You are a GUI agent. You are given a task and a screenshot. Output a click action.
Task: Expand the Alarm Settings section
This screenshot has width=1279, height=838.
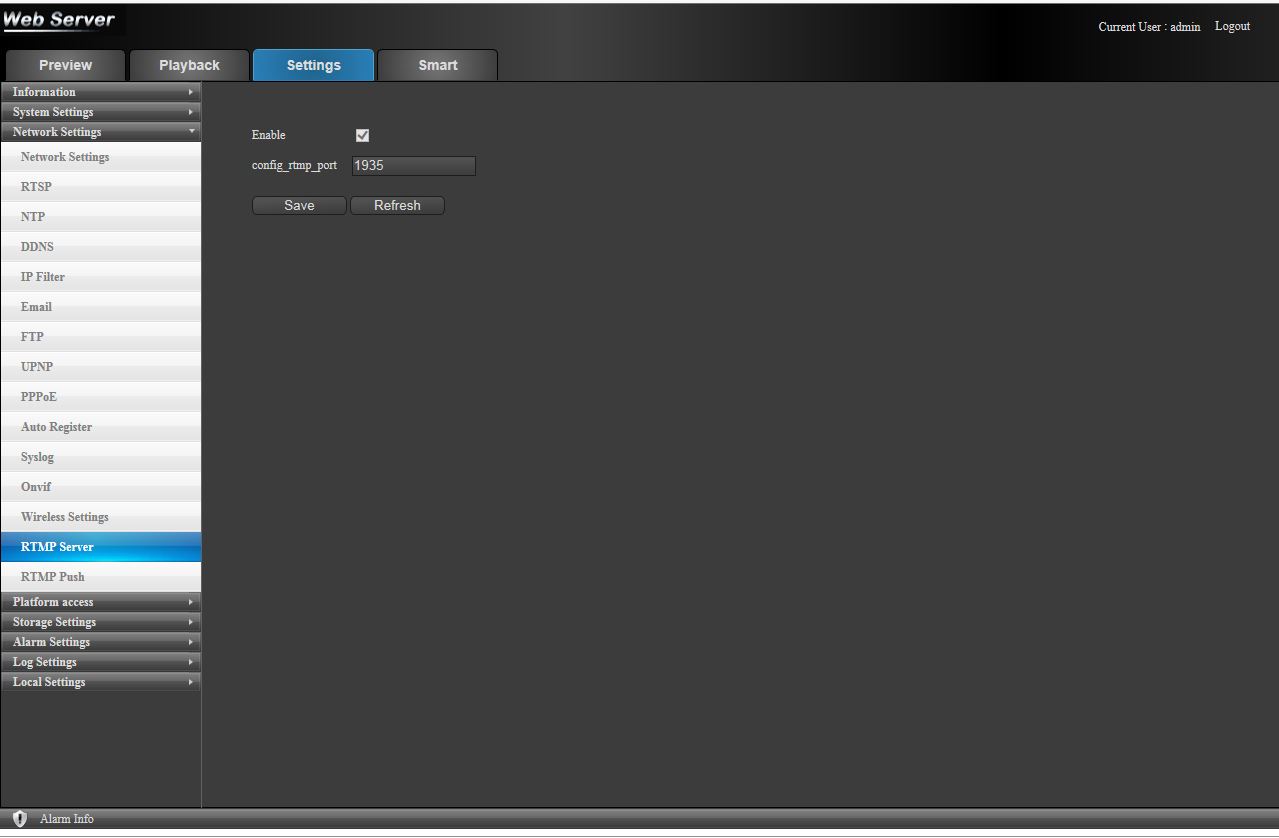coord(100,642)
